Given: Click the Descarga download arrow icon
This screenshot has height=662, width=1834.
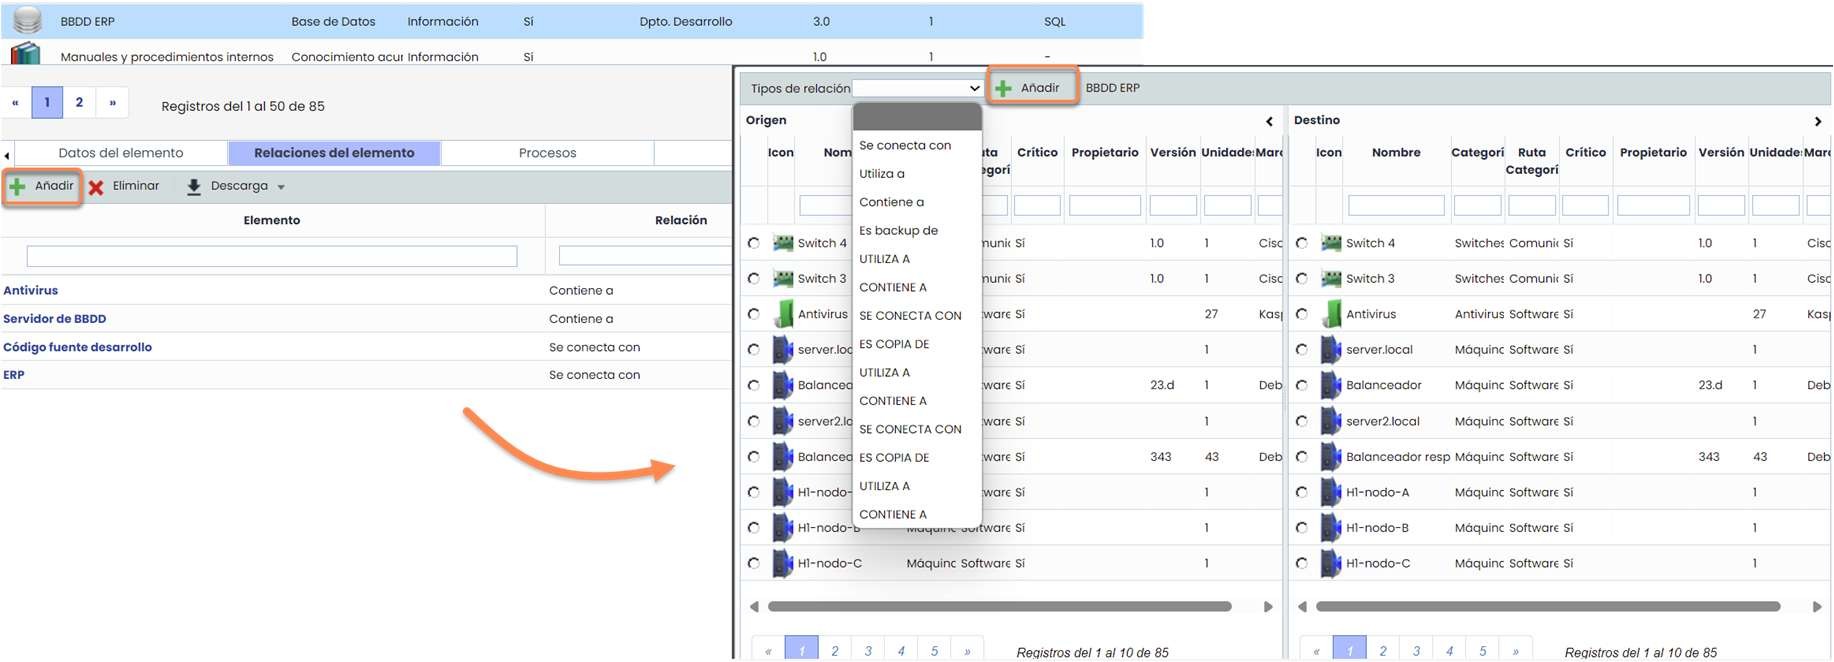Looking at the screenshot, I should point(194,187).
